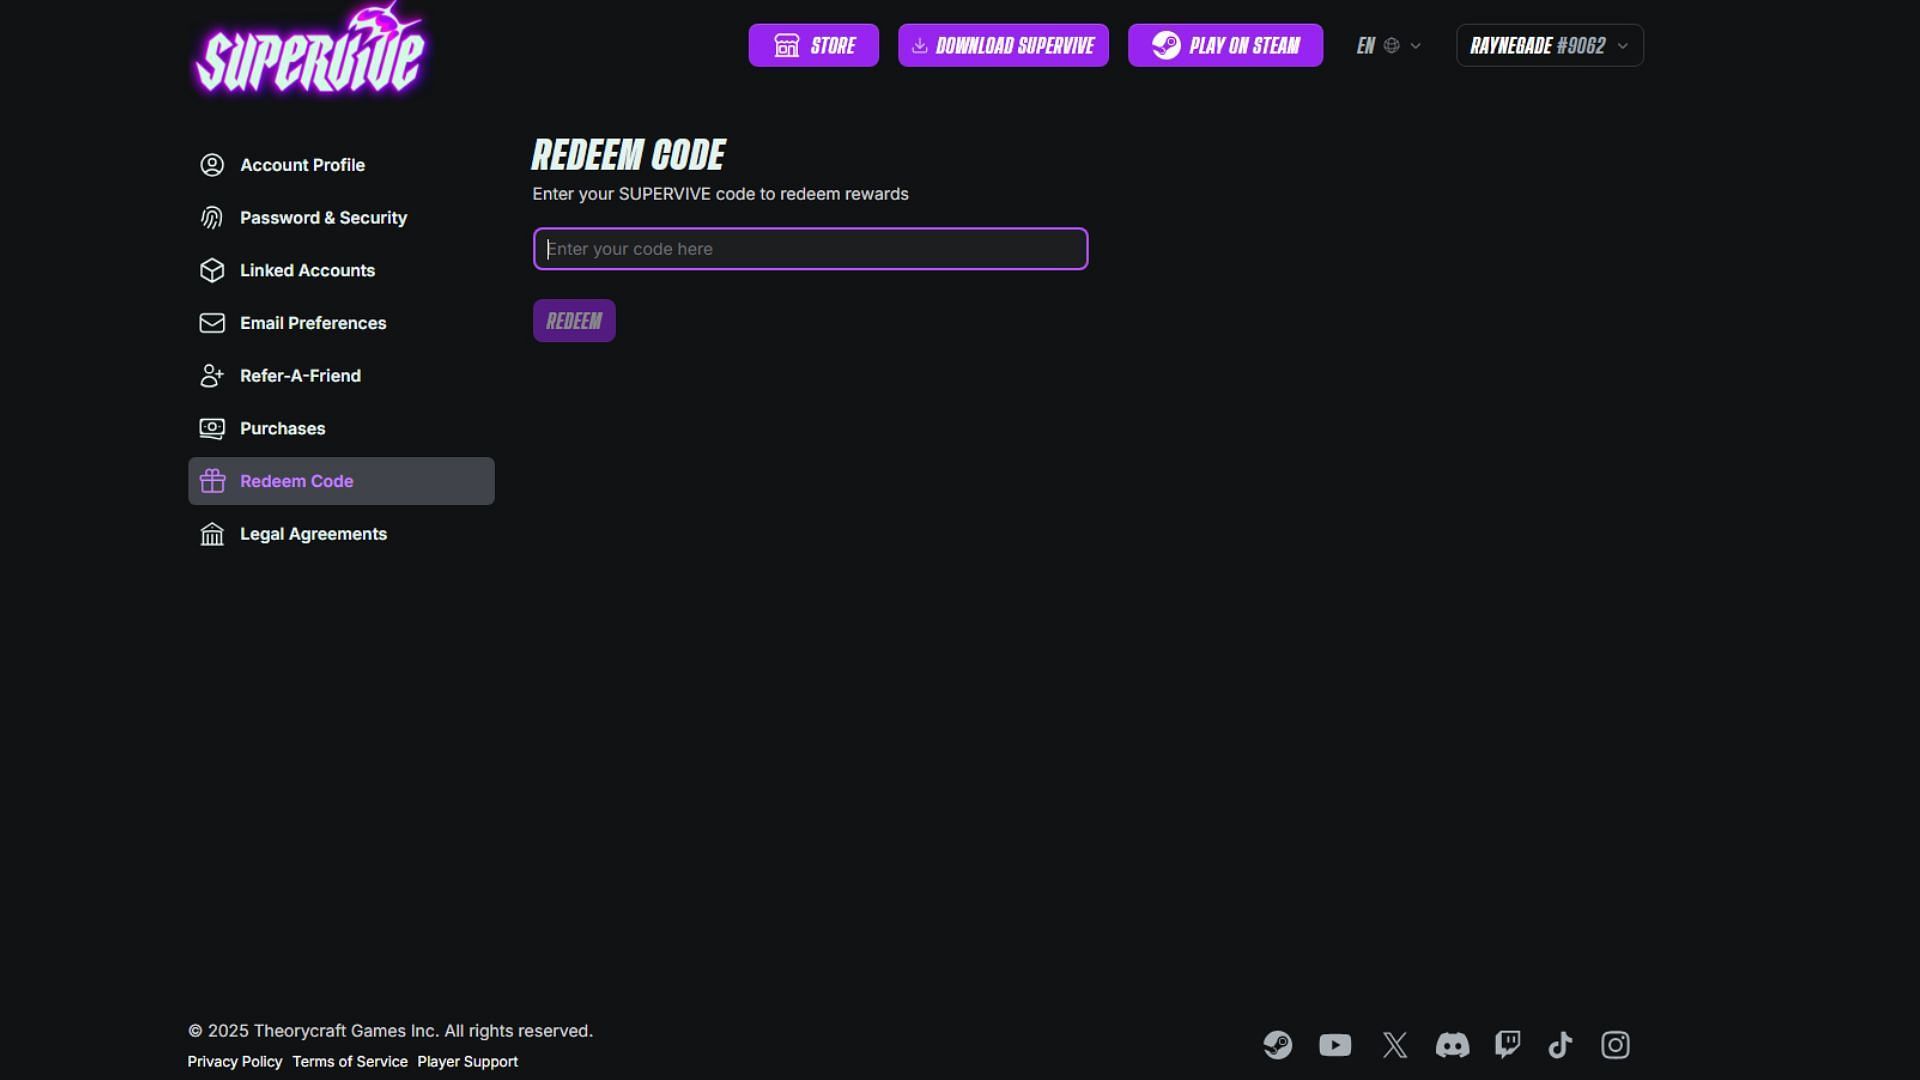Open the Player Support link
The width and height of the screenshot is (1920, 1080).
click(467, 1062)
